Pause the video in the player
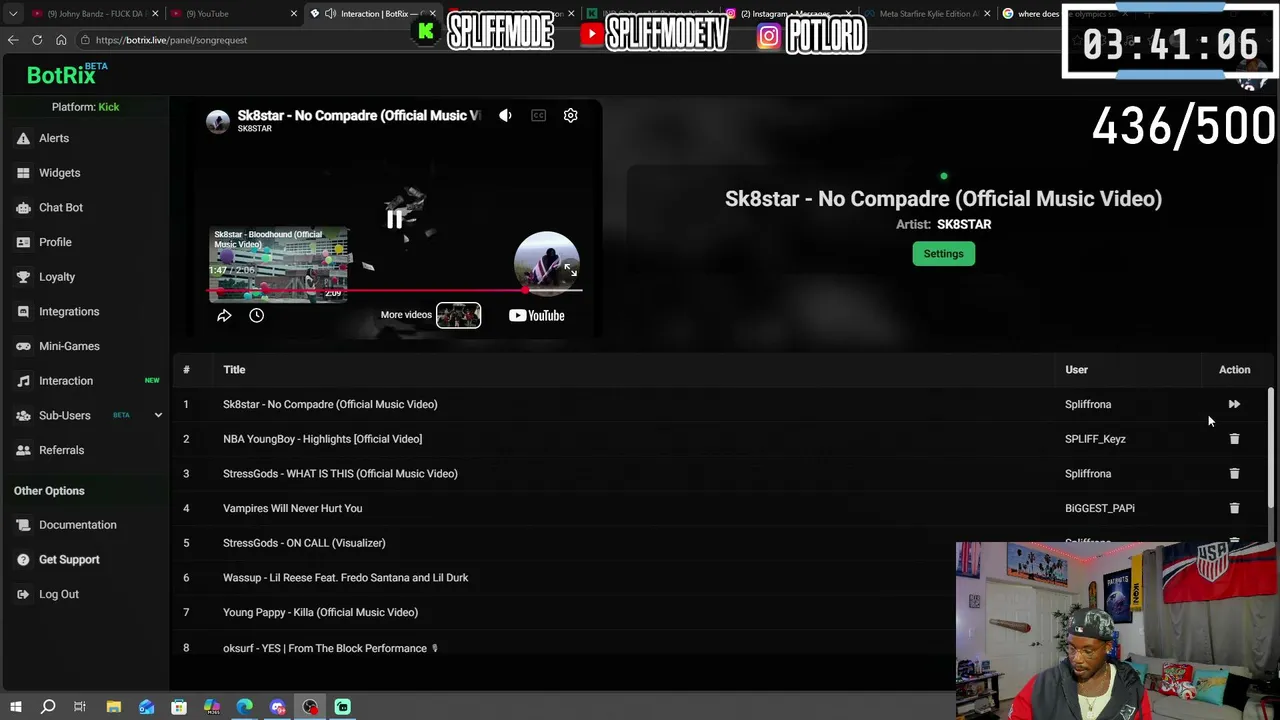Screen dimensions: 1280x720 pos(395,220)
